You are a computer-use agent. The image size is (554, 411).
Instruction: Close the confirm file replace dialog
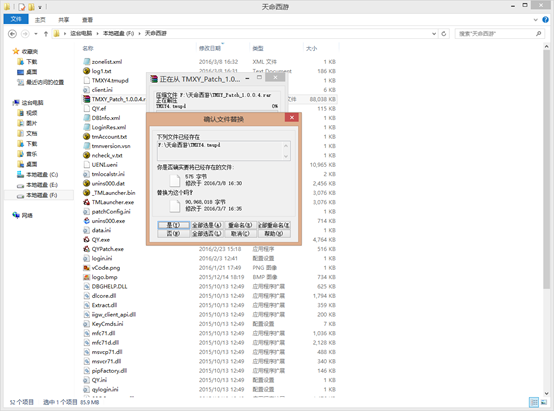292,118
